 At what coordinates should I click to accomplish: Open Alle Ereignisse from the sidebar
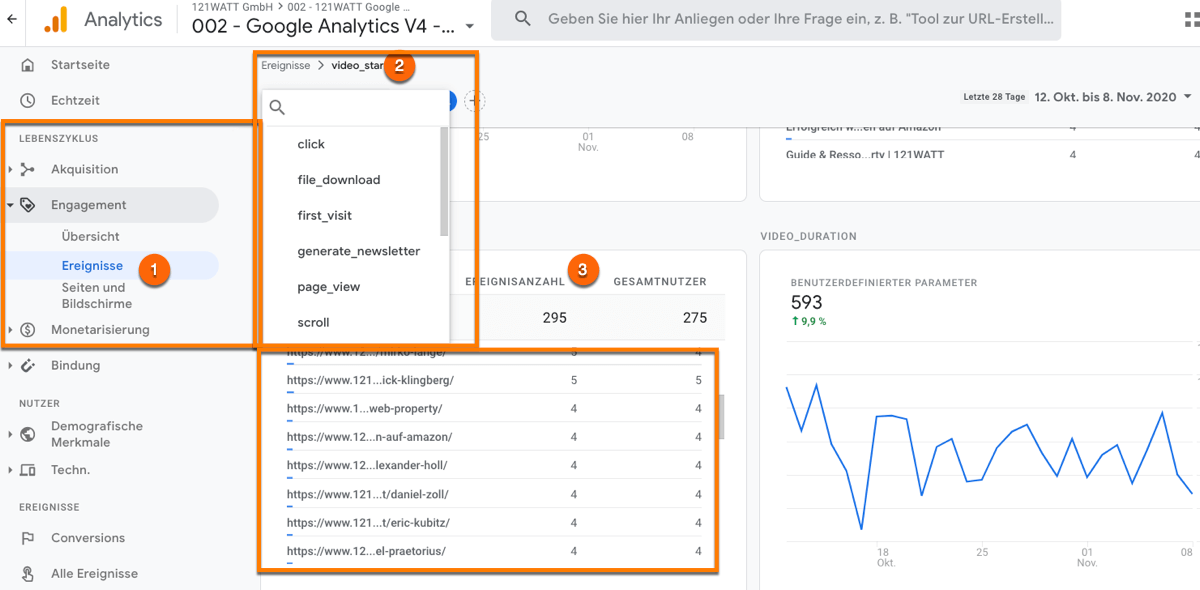[26, 573]
